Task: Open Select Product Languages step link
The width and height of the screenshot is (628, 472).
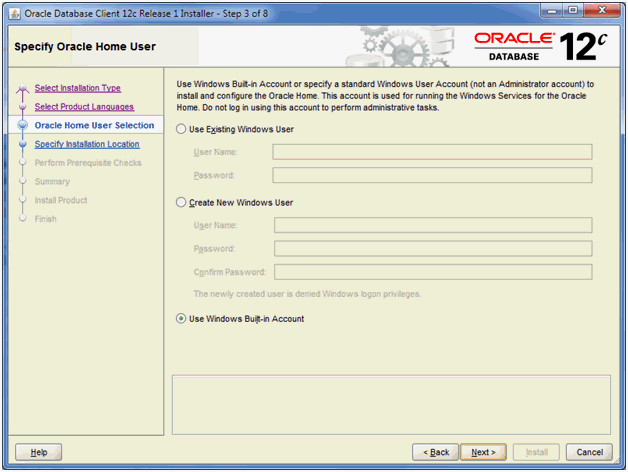Action: click(x=84, y=107)
